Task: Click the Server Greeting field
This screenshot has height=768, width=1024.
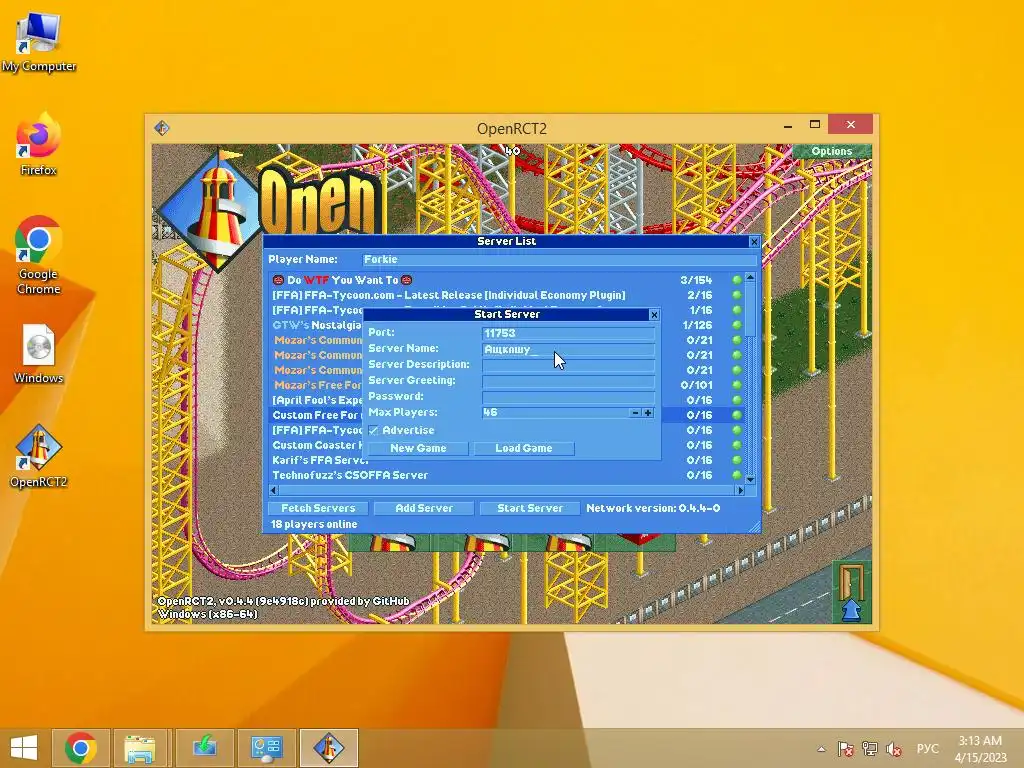Action: click(568, 381)
